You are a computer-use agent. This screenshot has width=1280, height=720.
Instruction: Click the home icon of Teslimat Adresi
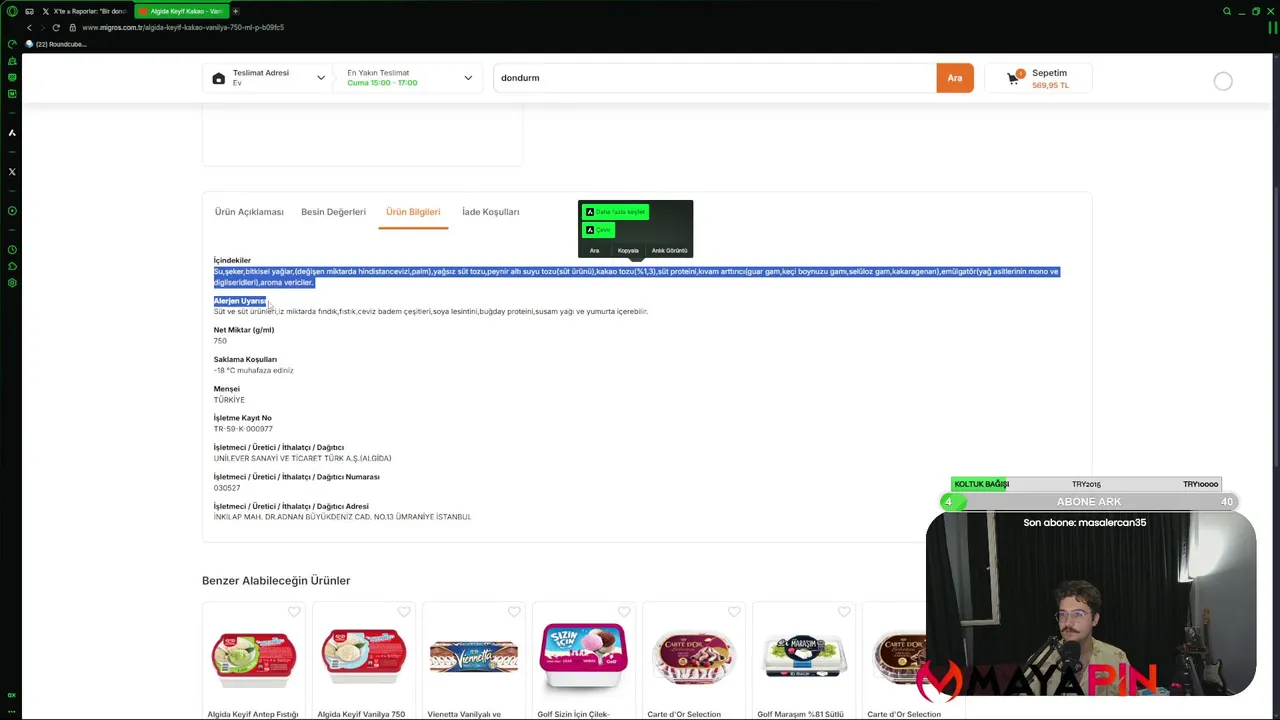tap(219, 78)
